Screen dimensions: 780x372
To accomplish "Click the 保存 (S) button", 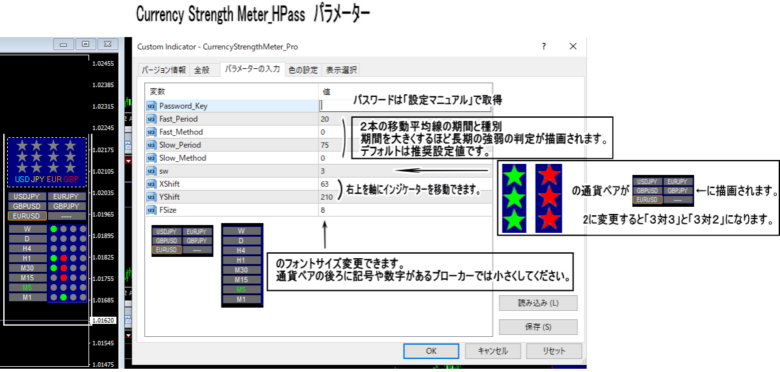I will pos(538,327).
